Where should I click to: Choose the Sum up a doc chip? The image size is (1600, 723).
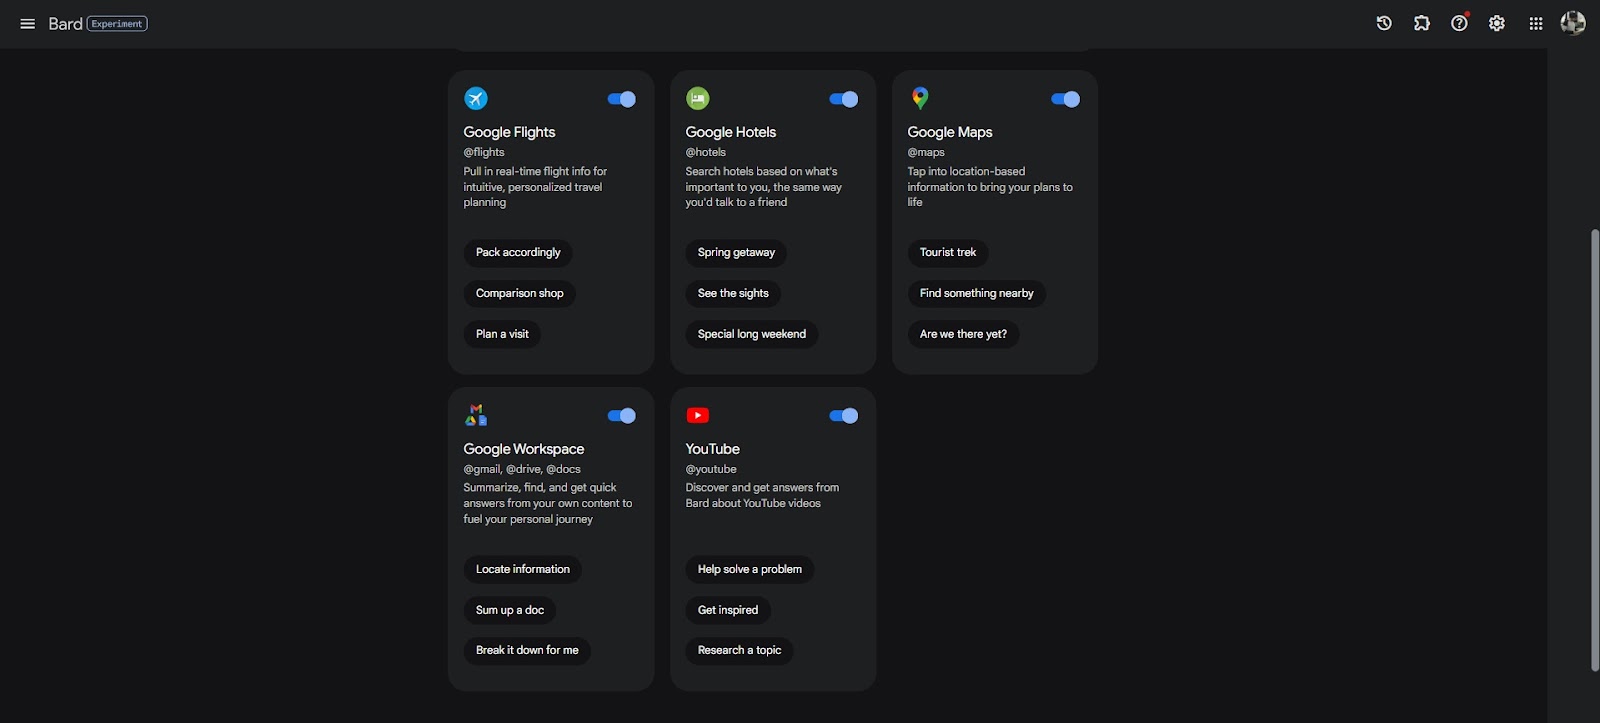point(510,610)
